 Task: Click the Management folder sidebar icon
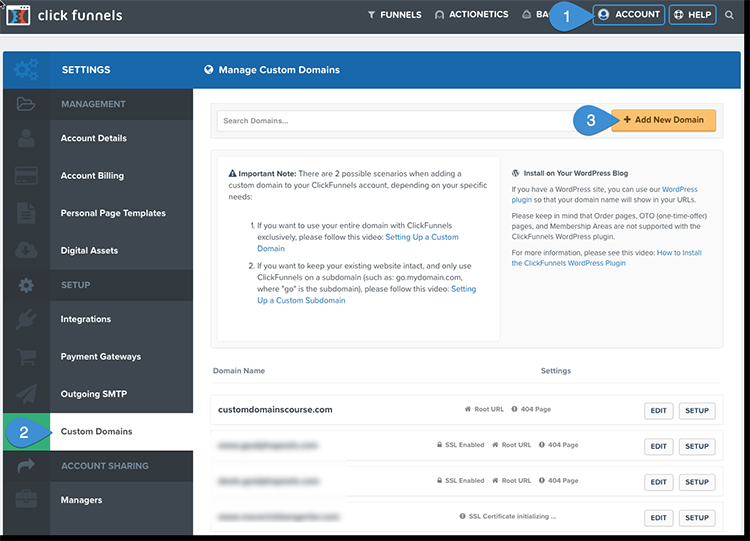pos(26,104)
